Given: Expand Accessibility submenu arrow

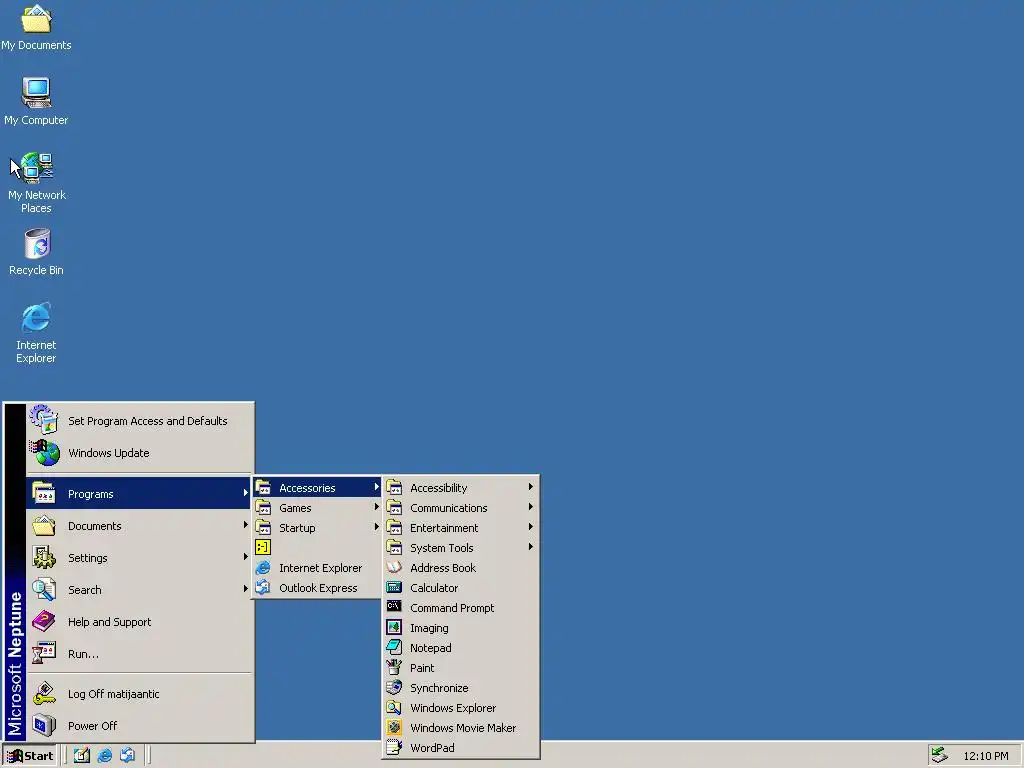Looking at the screenshot, I should [531, 487].
